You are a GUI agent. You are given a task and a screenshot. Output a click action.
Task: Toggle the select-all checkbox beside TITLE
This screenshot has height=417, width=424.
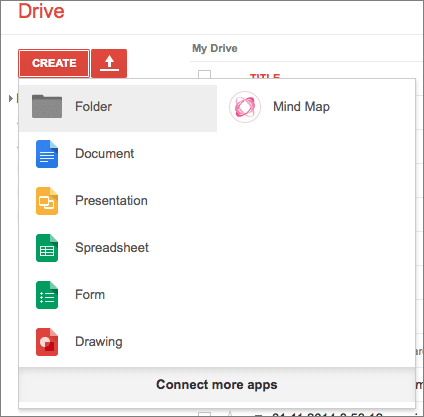click(204, 74)
